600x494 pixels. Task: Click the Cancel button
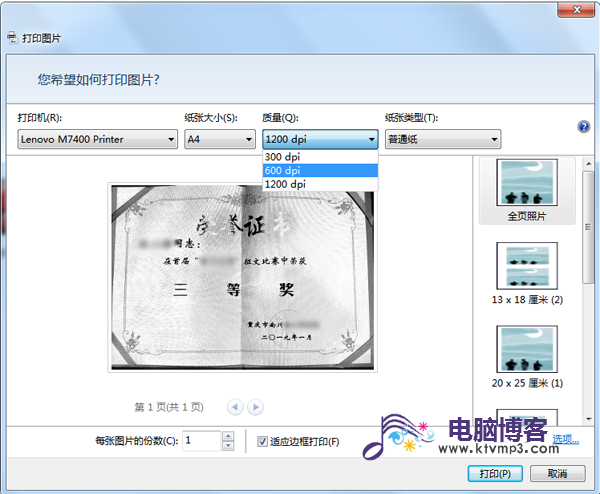[558, 474]
